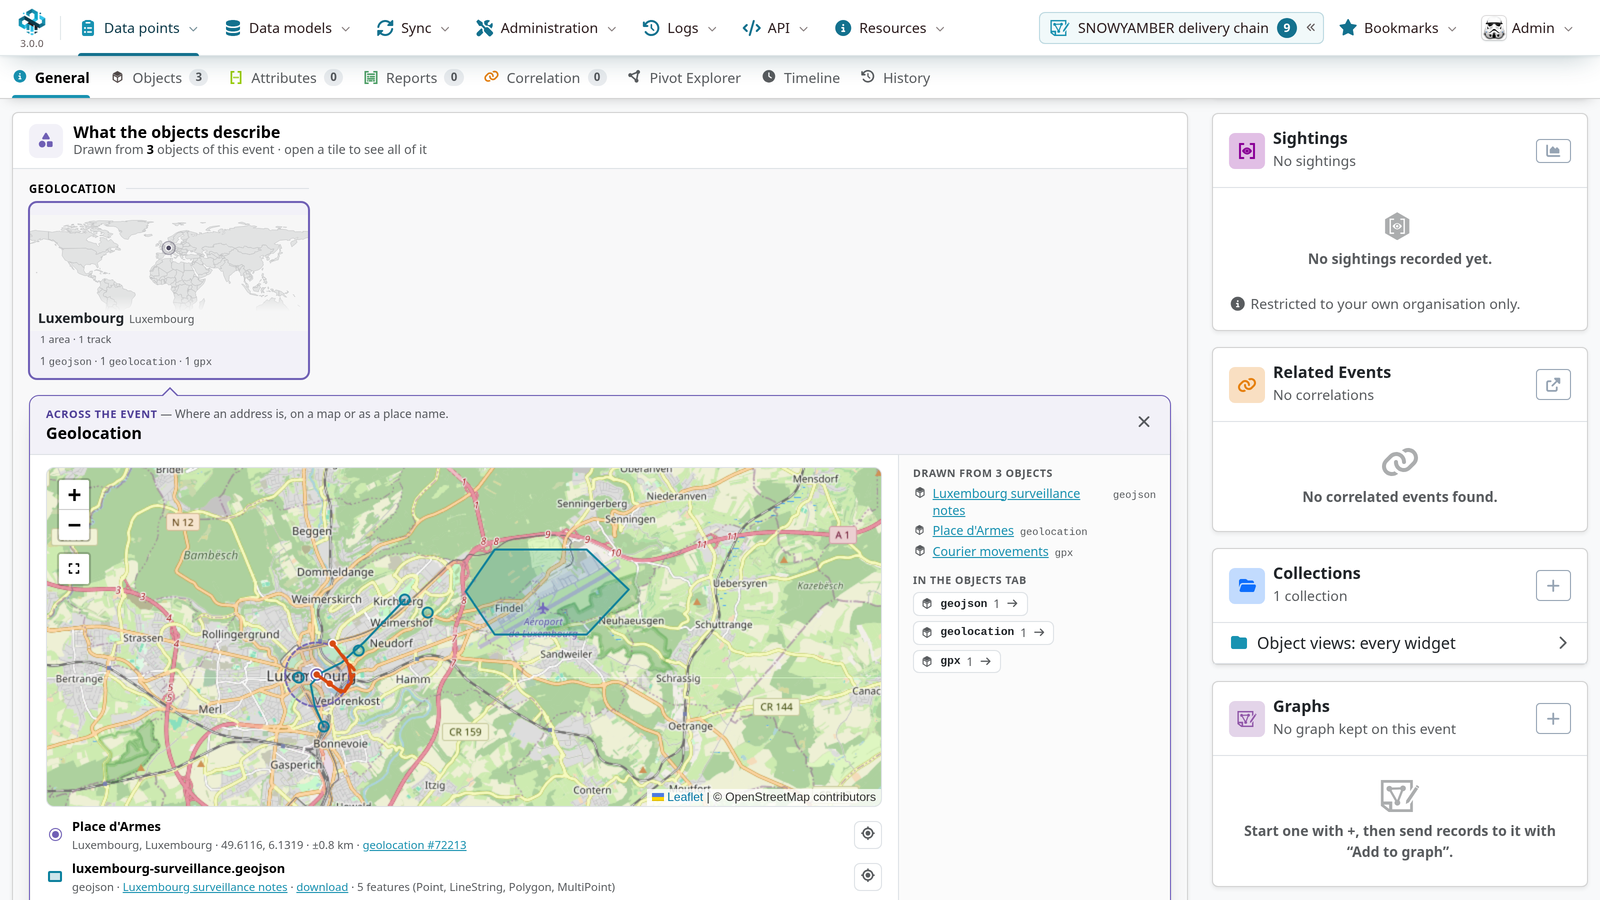The height and width of the screenshot is (900, 1600).
Task: Open the Data models dropdown
Action: click(x=288, y=28)
